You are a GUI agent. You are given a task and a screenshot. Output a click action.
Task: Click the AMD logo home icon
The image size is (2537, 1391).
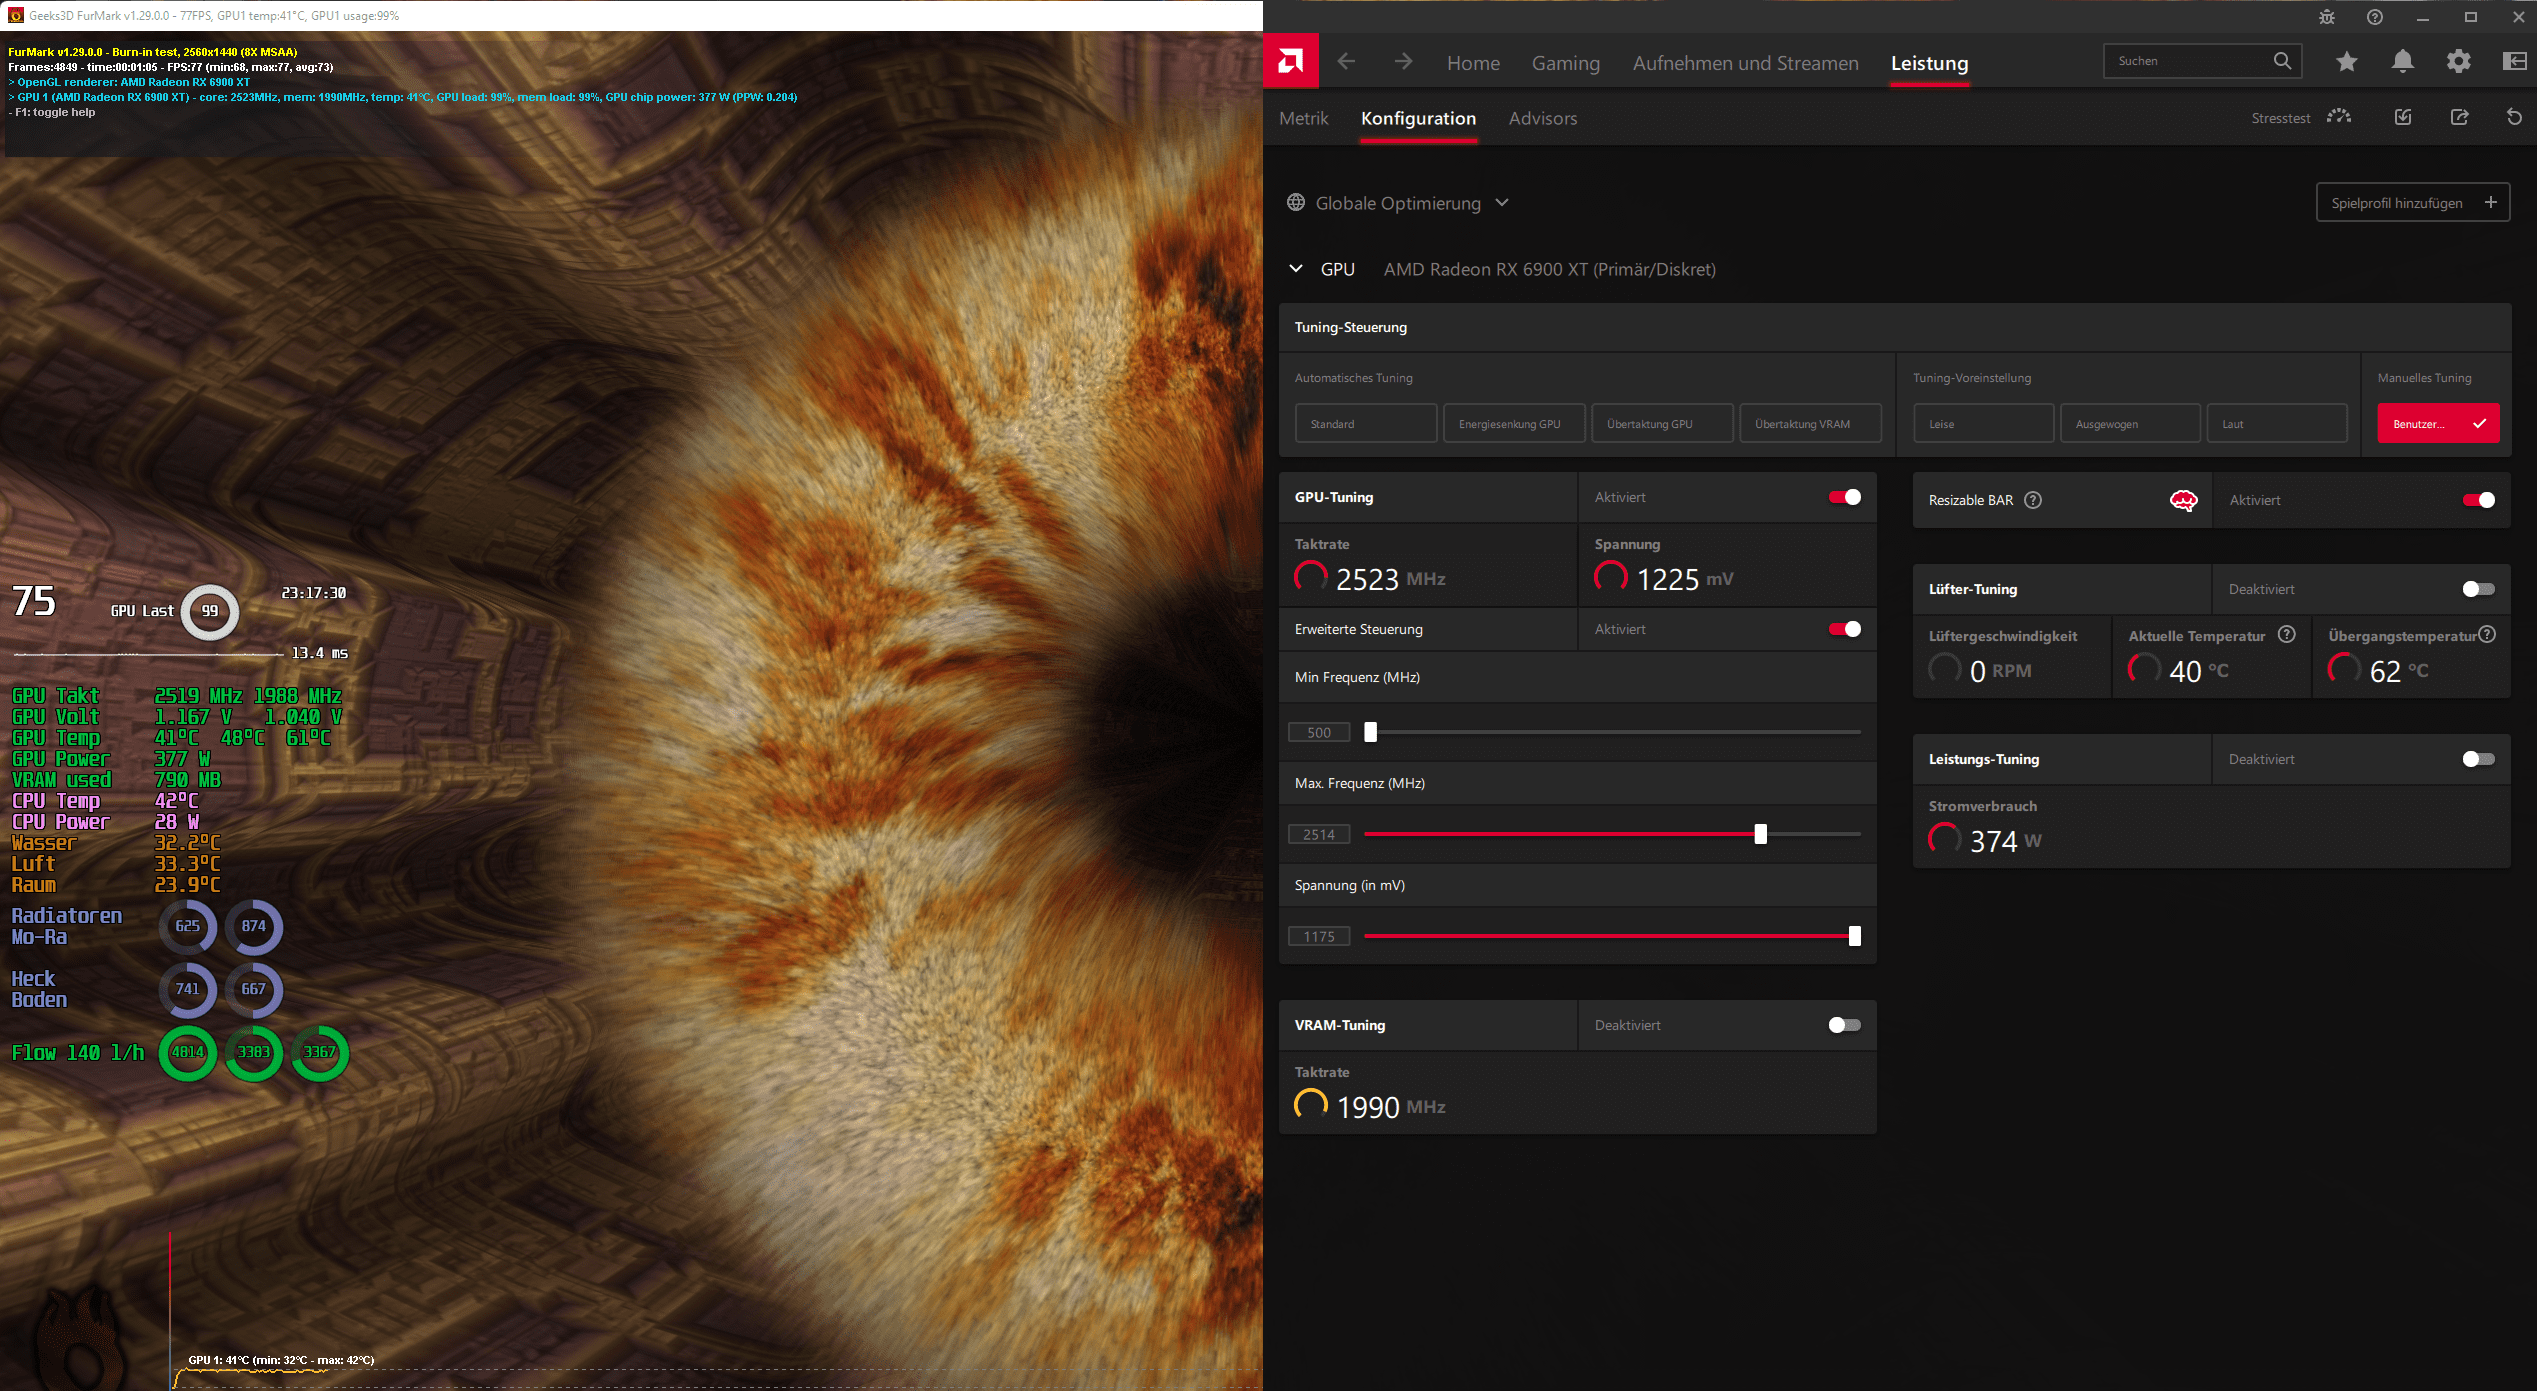coord(1291,62)
